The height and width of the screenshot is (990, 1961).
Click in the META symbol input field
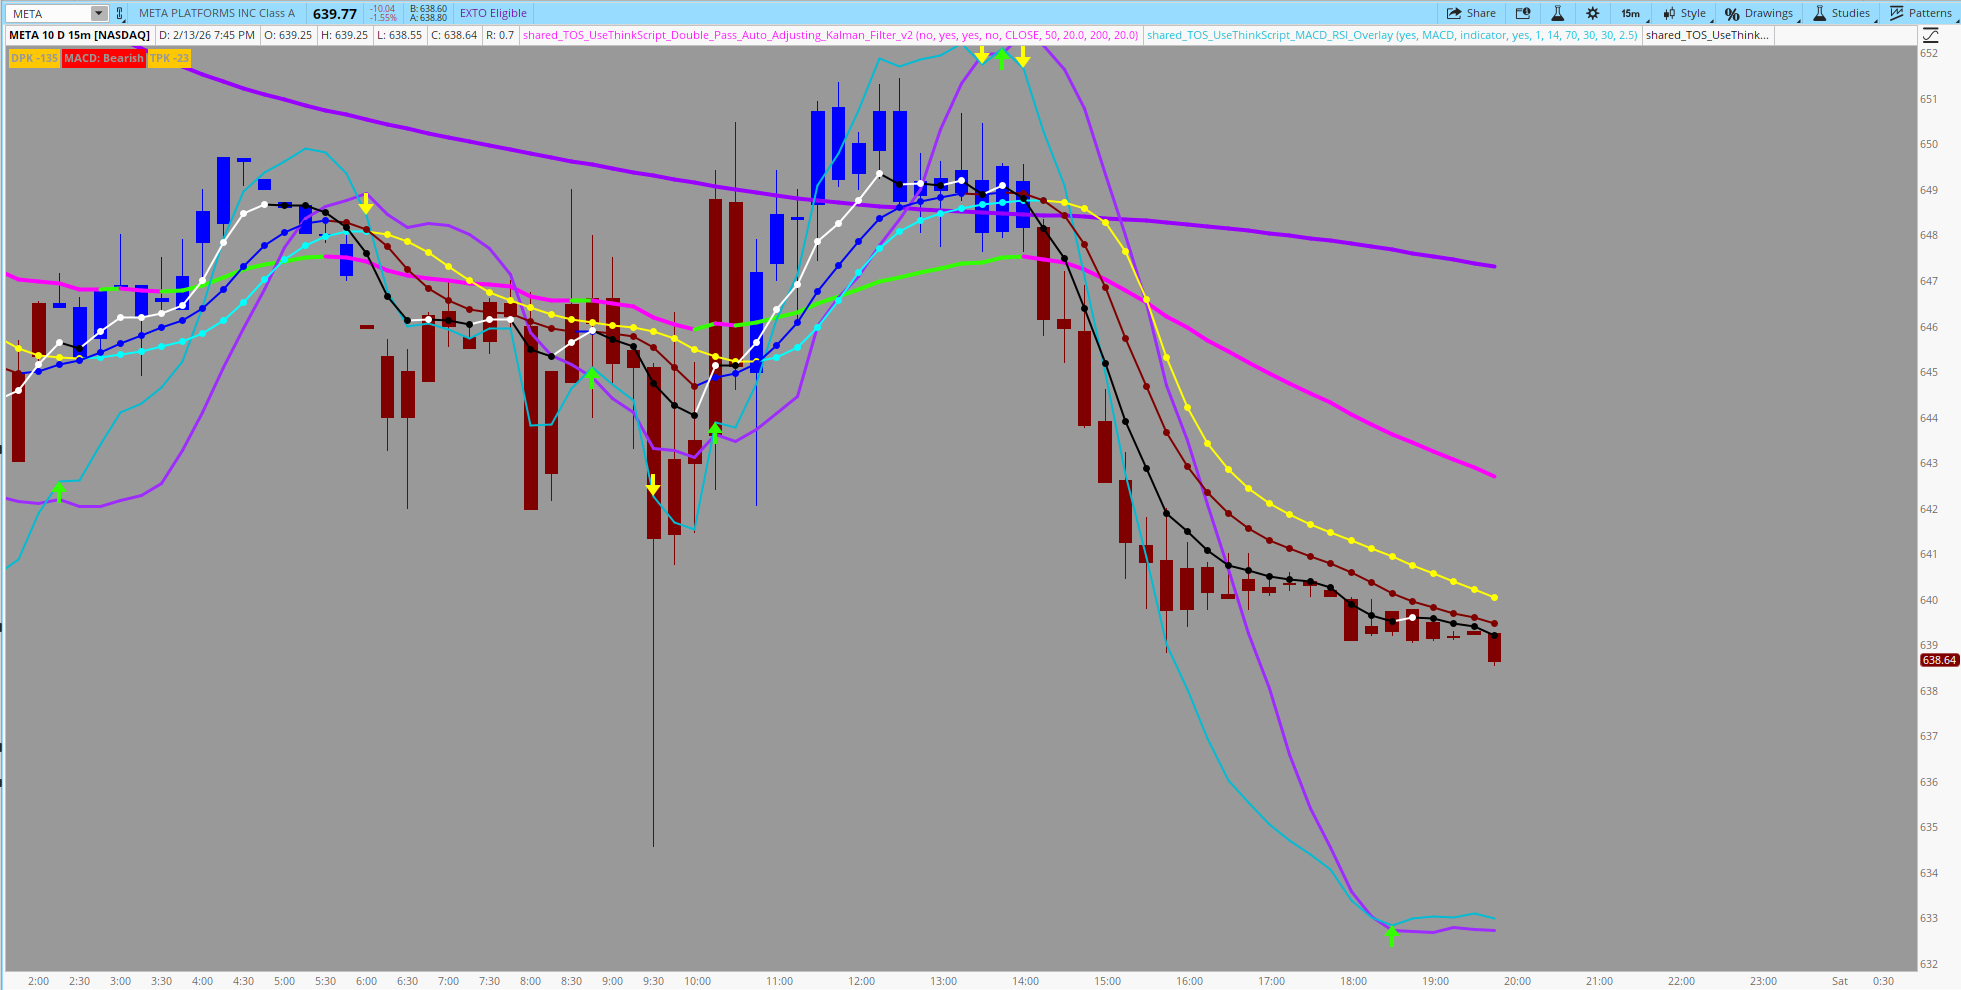coord(48,13)
